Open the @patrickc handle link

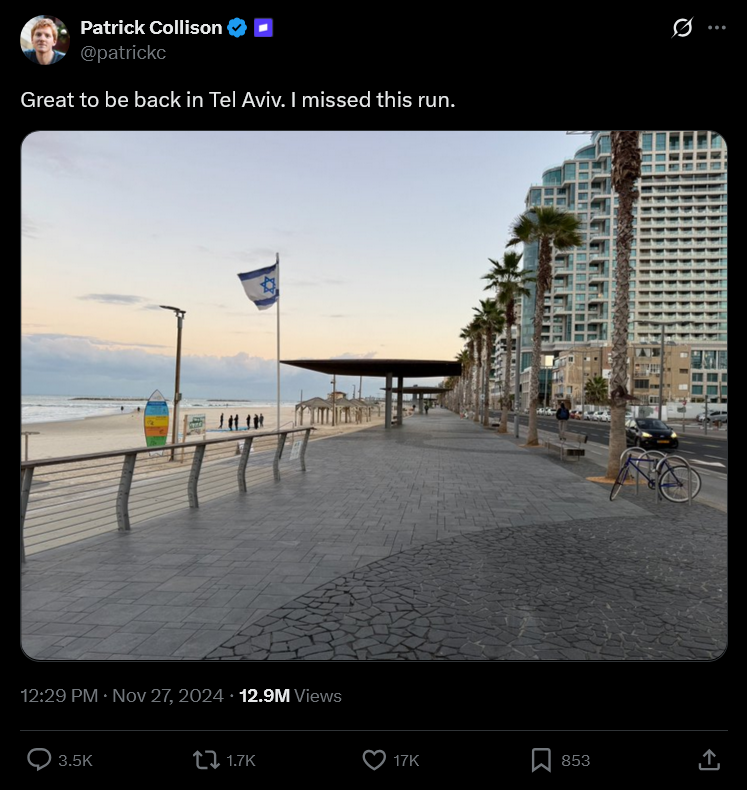[123, 53]
